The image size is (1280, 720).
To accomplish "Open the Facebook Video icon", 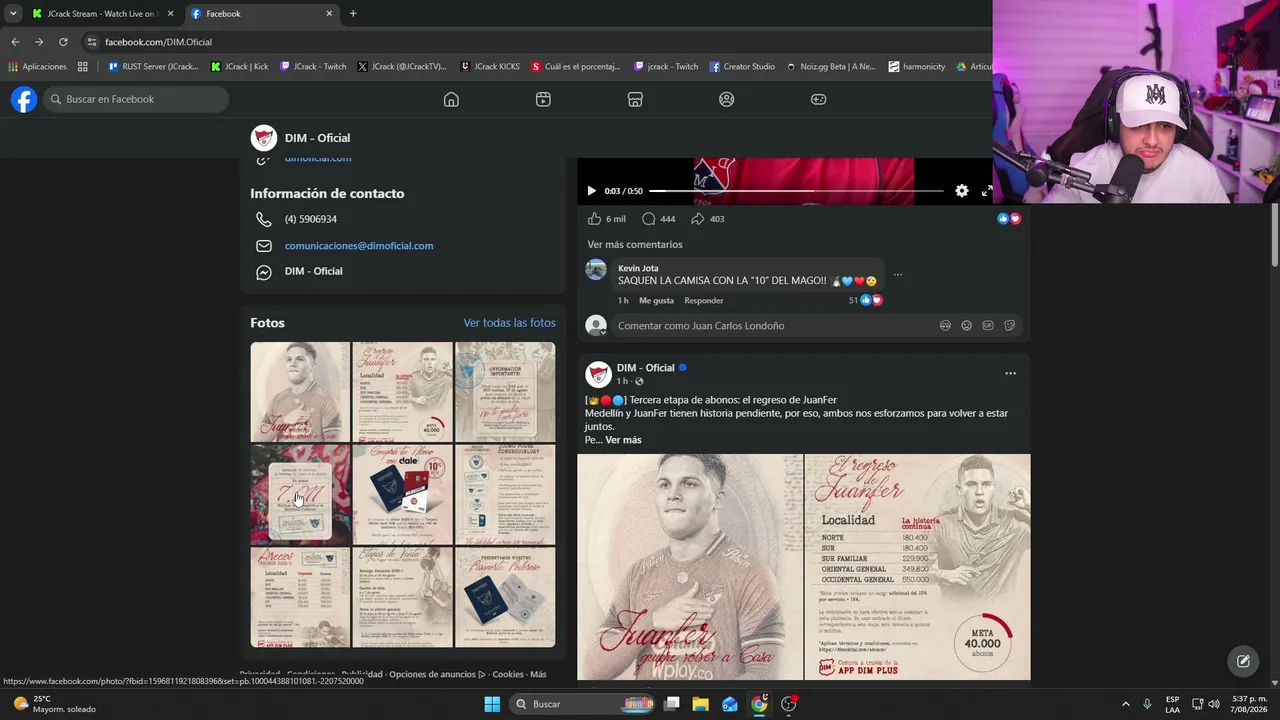I will pos(543,99).
